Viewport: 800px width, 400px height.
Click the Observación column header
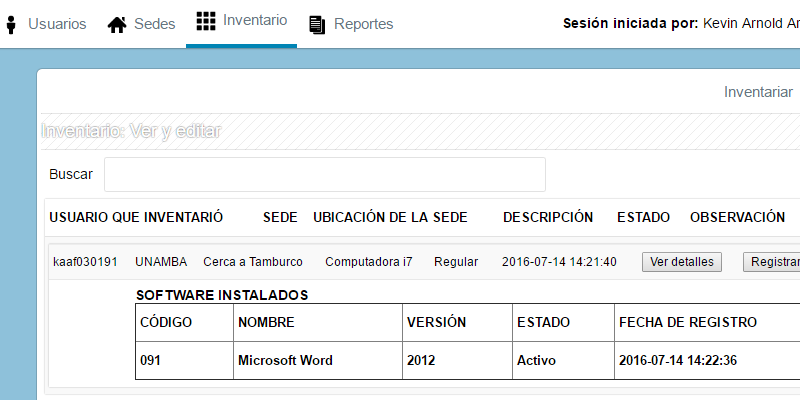coord(737,217)
